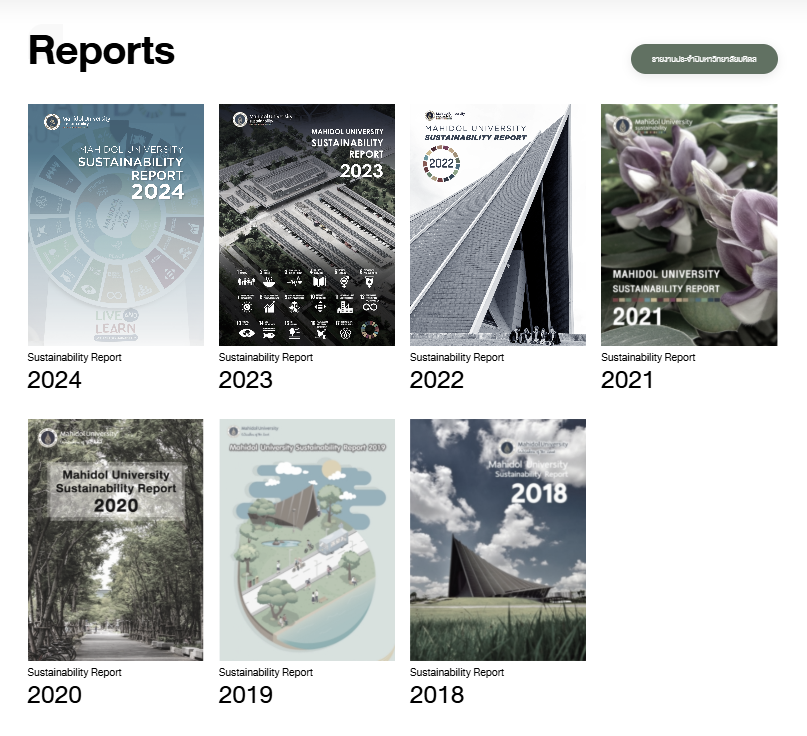807x736 pixels.
Task: Select the 2022 year text below cover
Action: point(436,380)
